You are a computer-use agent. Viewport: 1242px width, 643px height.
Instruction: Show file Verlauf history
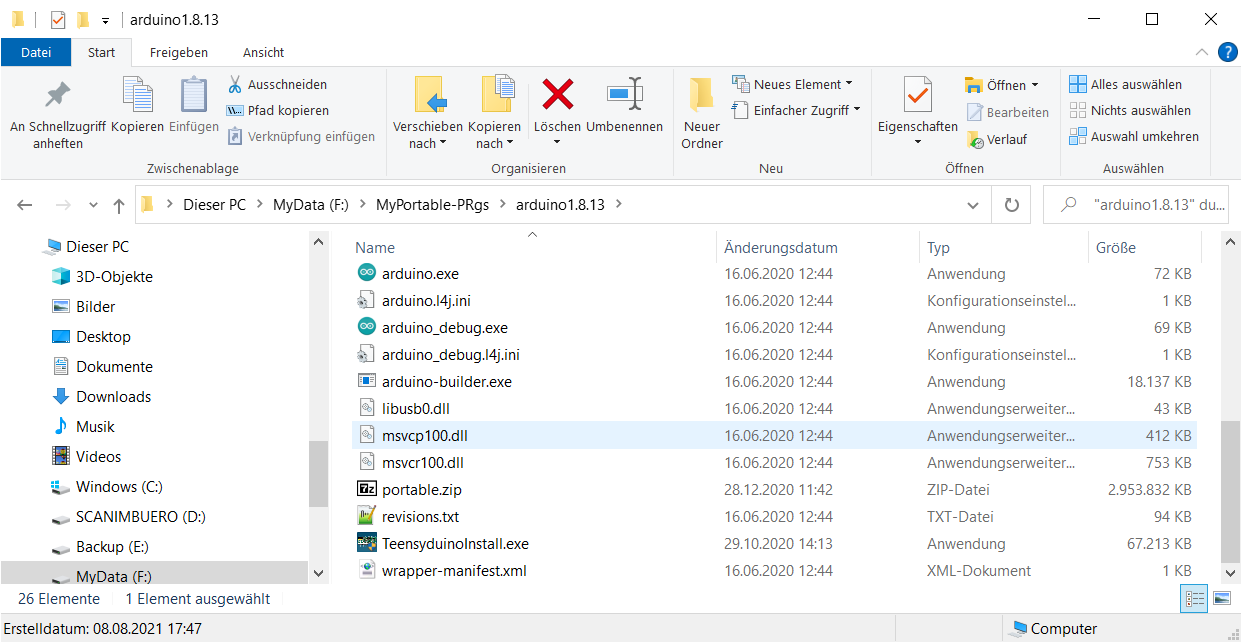point(997,139)
